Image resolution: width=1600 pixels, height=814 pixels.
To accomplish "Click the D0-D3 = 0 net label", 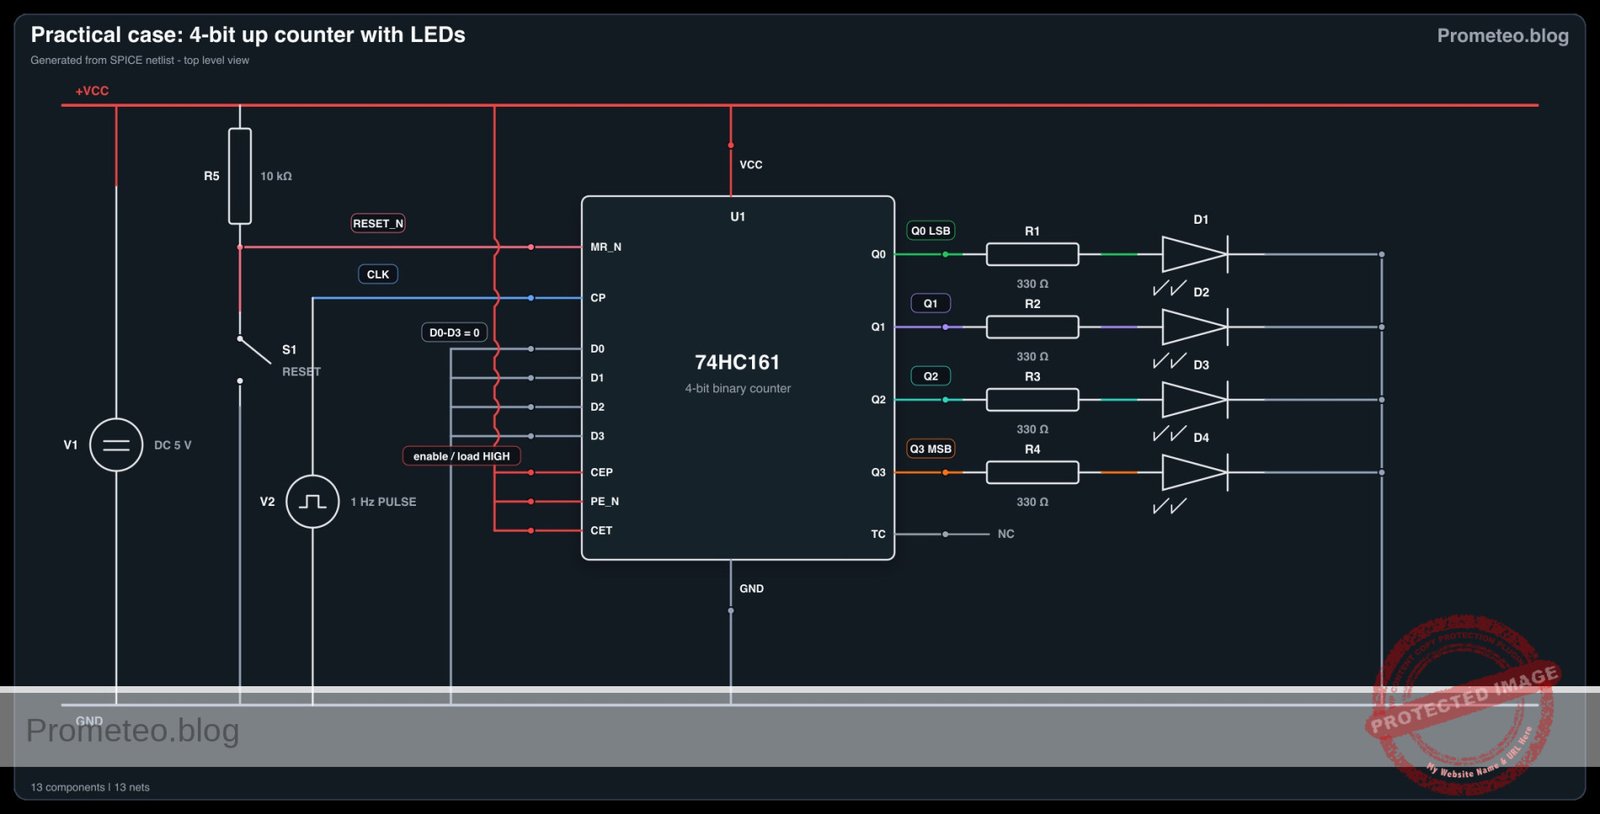I will pyautogui.click(x=454, y=332).
